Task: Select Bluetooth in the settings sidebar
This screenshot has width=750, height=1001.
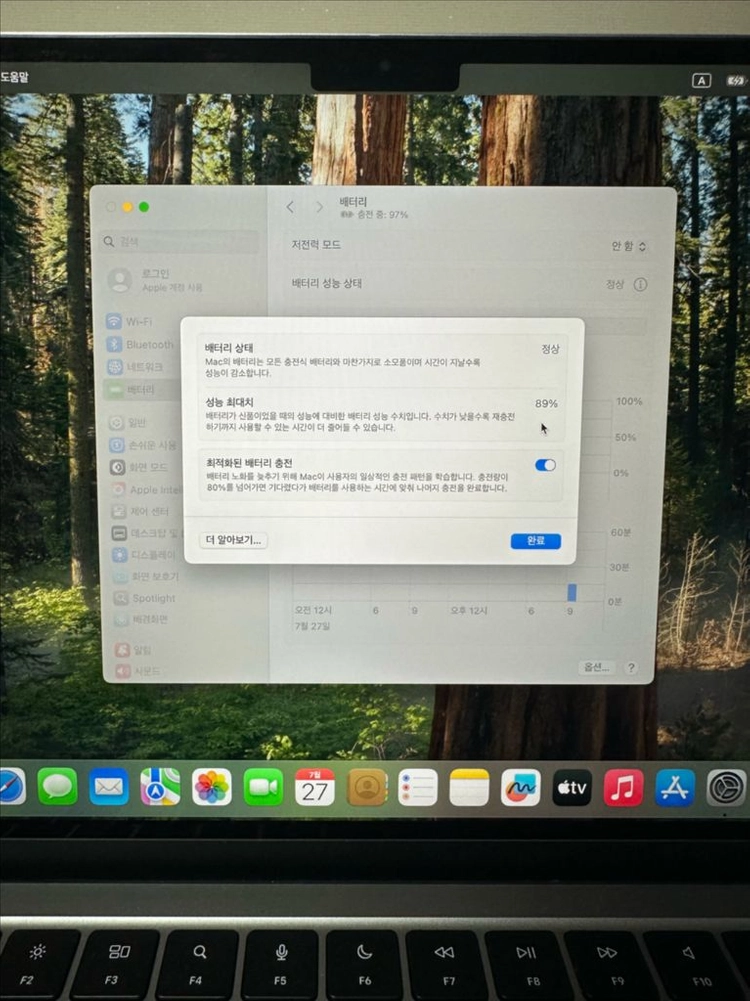Action: 140,344
